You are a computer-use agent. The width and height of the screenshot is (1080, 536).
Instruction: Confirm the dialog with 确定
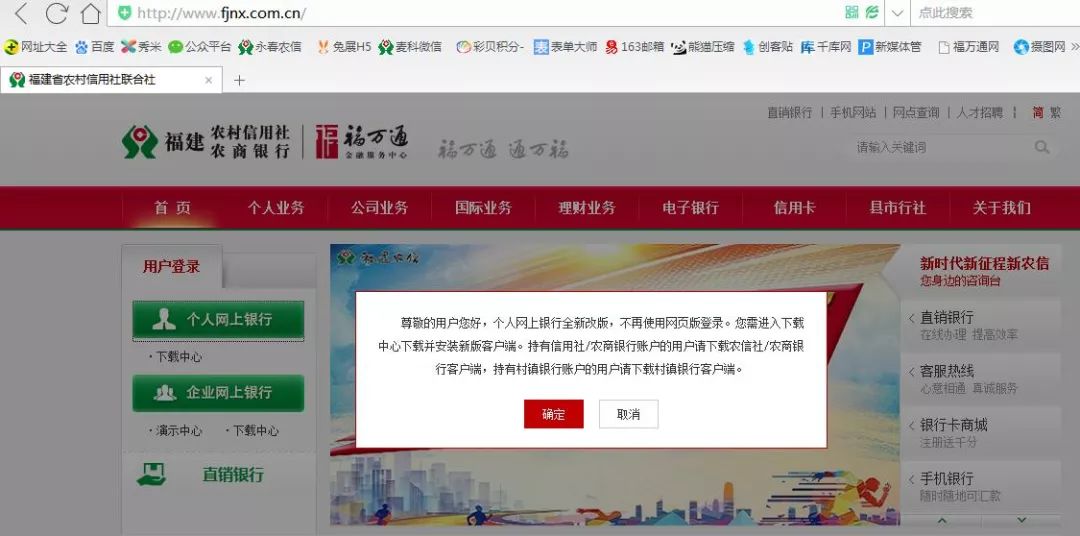coord(553,414)
